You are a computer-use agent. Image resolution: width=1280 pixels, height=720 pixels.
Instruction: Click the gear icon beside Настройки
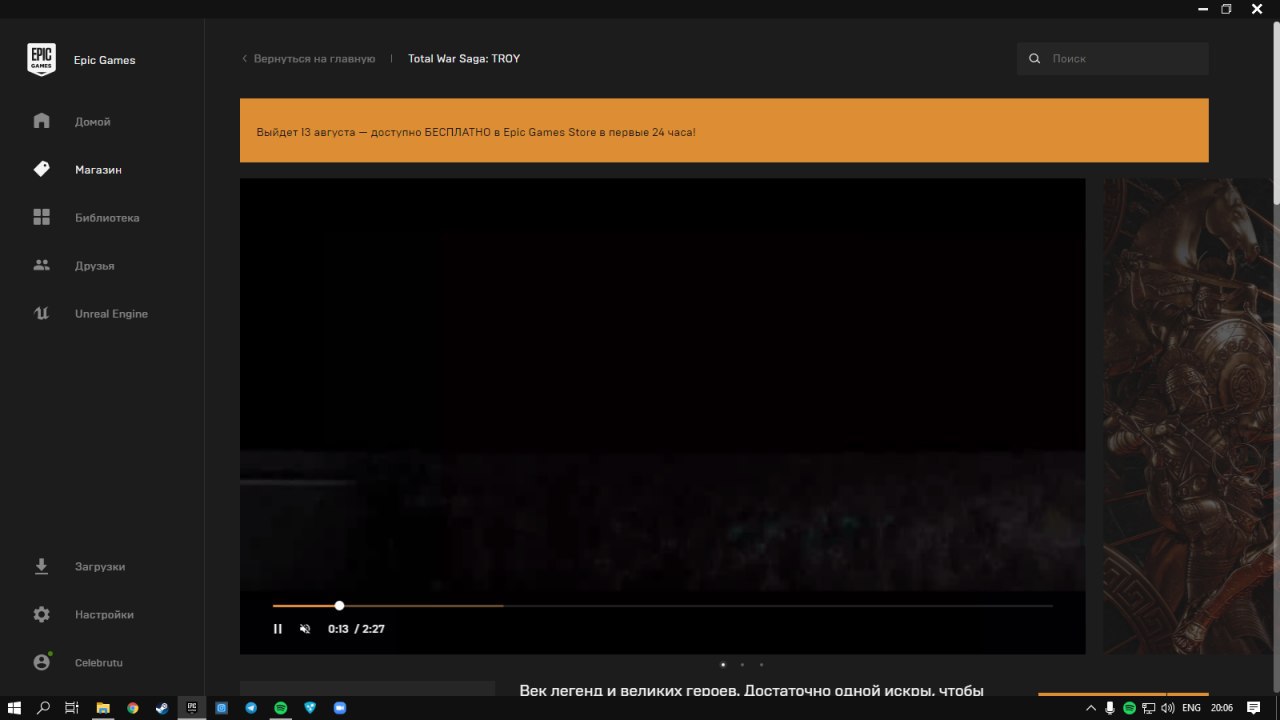(x=41, y=614)
